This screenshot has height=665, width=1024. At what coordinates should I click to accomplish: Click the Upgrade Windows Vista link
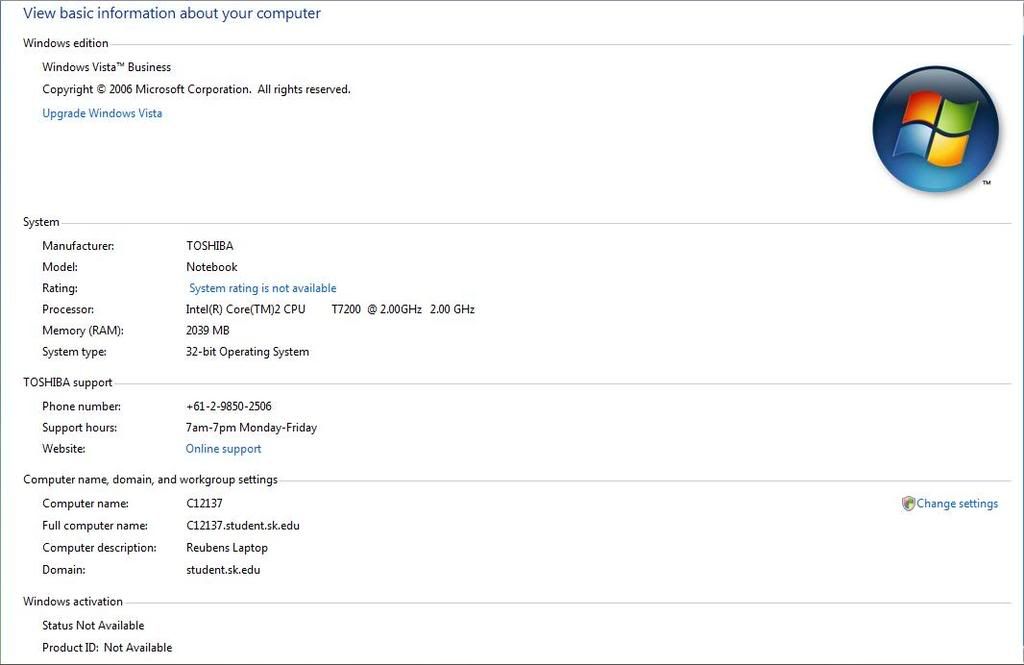[102, 113]
